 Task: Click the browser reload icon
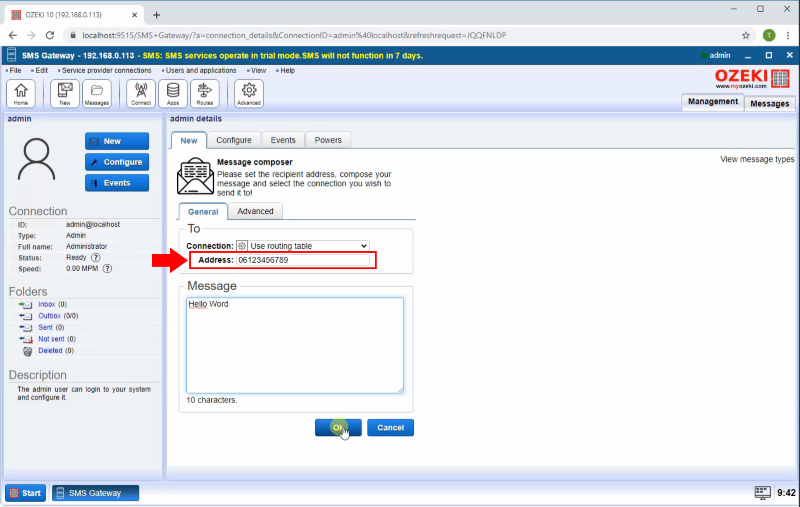(49, 35)
